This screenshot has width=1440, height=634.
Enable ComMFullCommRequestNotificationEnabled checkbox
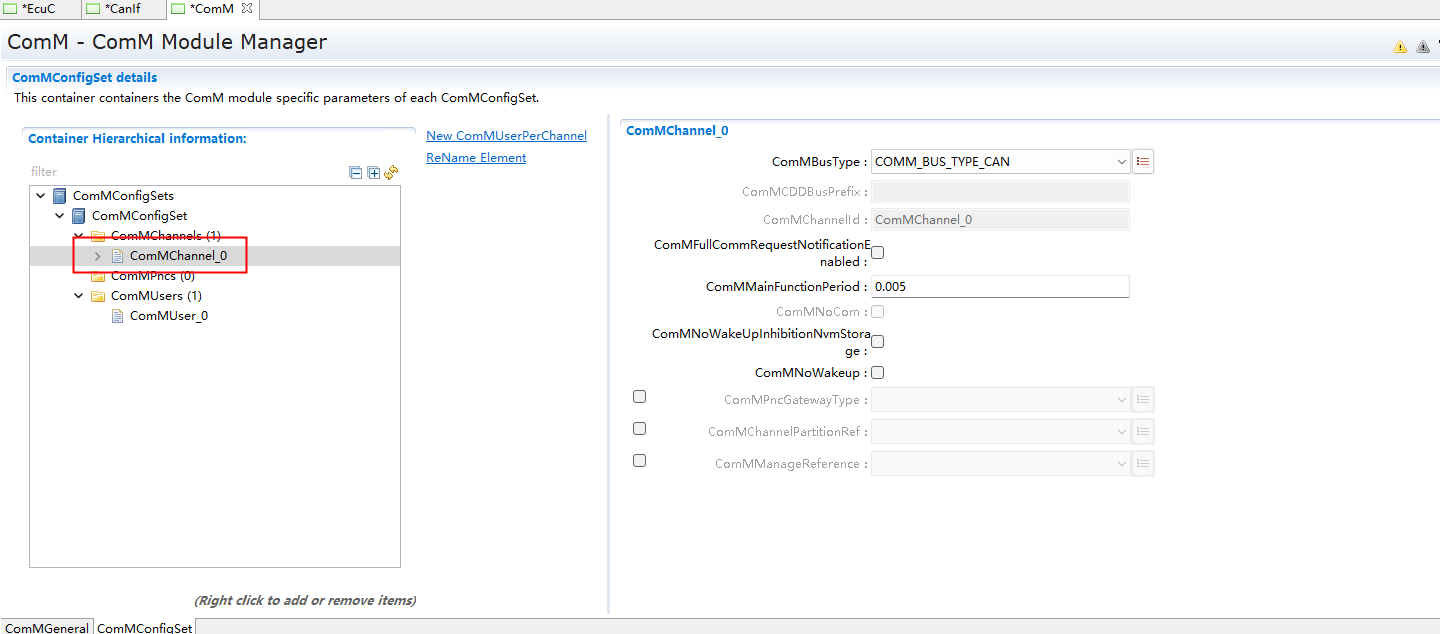coord(878,253)
